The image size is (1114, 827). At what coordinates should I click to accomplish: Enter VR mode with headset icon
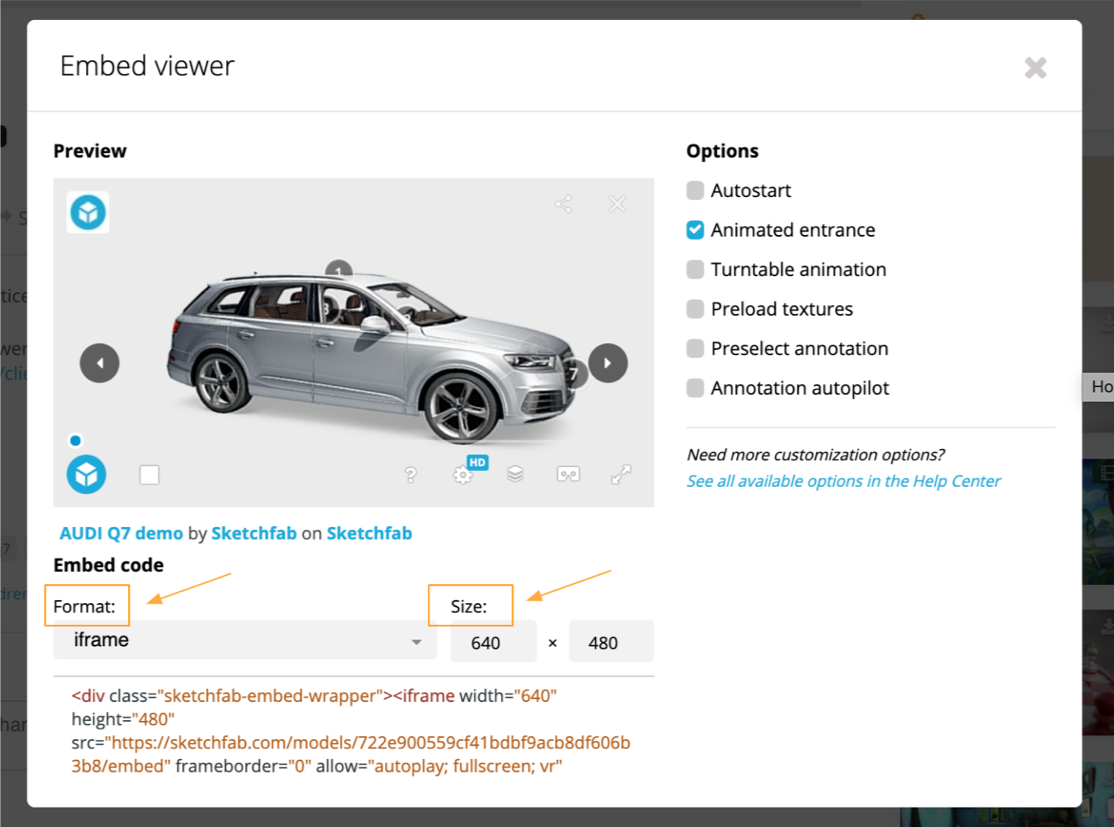tap(568, 474)
